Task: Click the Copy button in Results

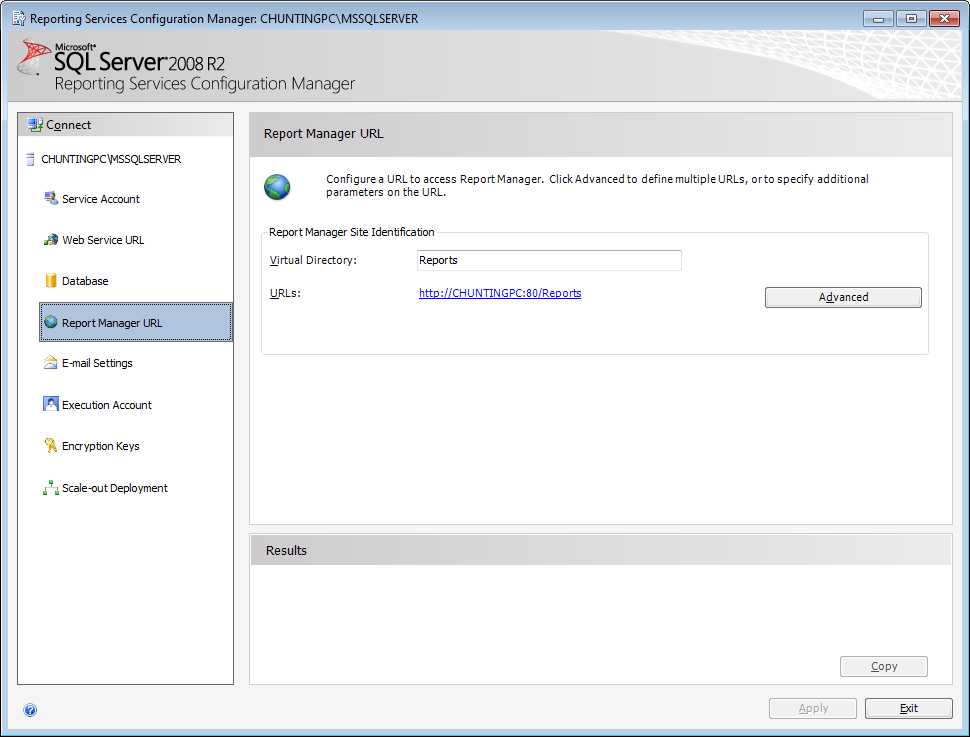Action: click(883, 666)
